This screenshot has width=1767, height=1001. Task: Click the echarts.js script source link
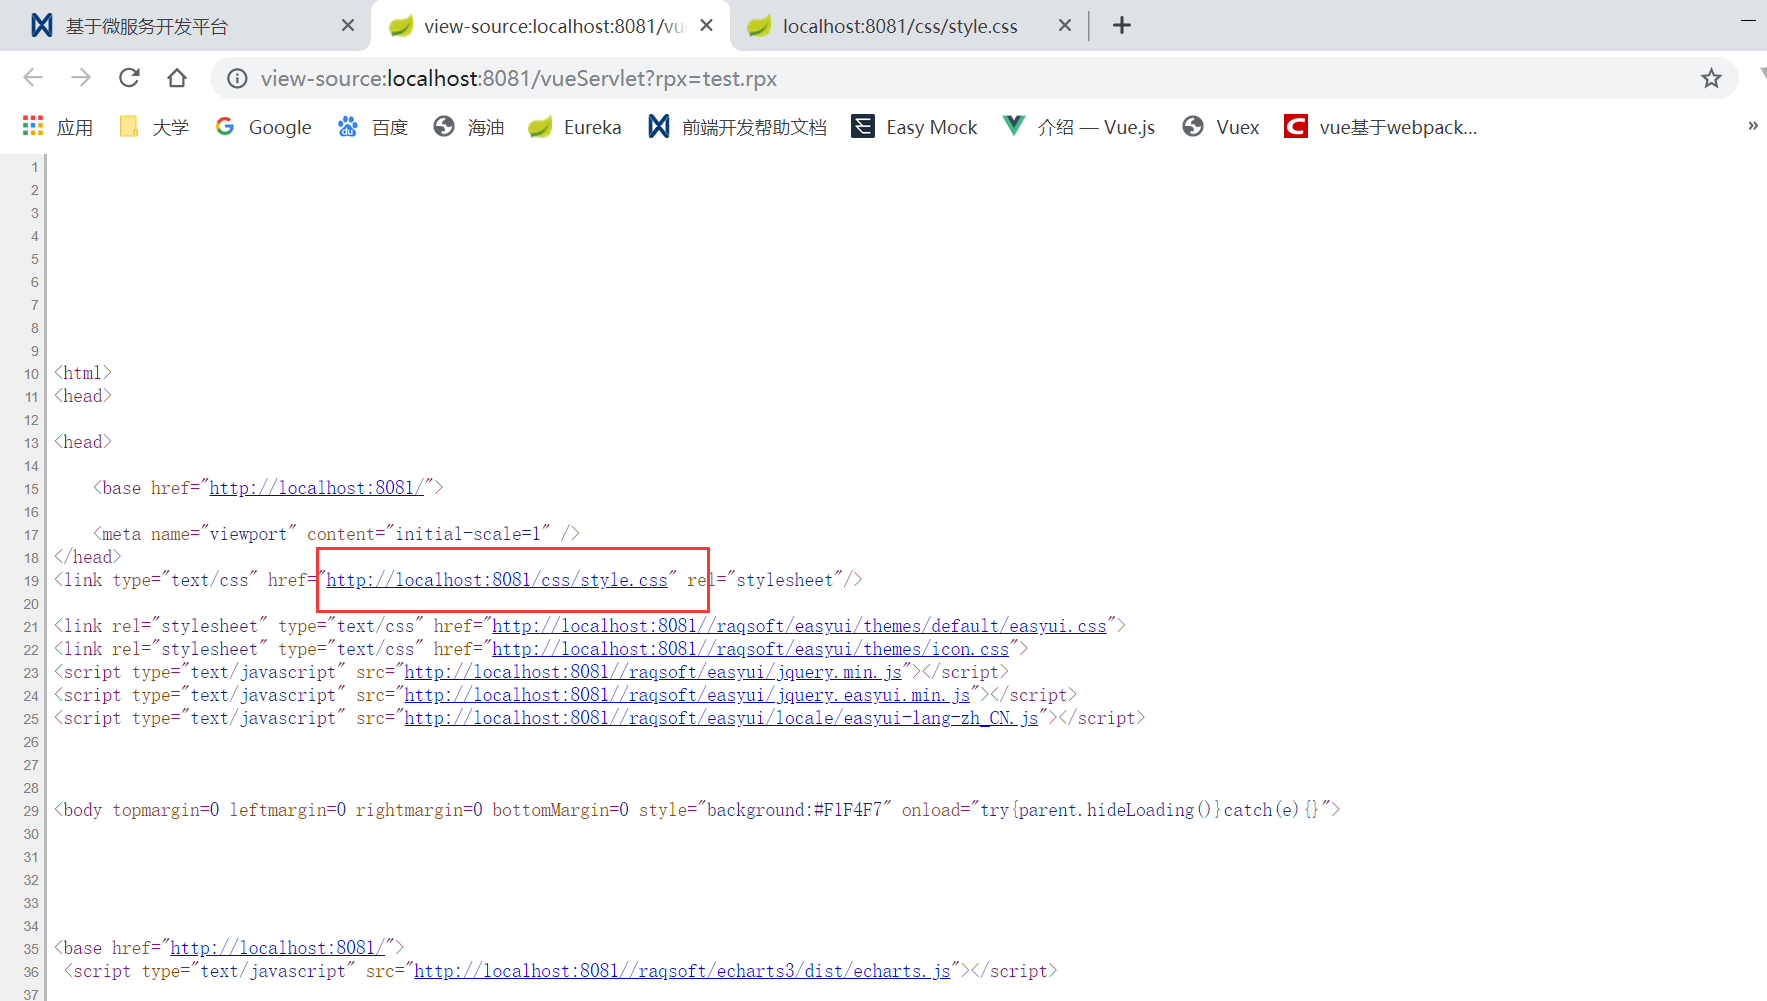(681, 971)
